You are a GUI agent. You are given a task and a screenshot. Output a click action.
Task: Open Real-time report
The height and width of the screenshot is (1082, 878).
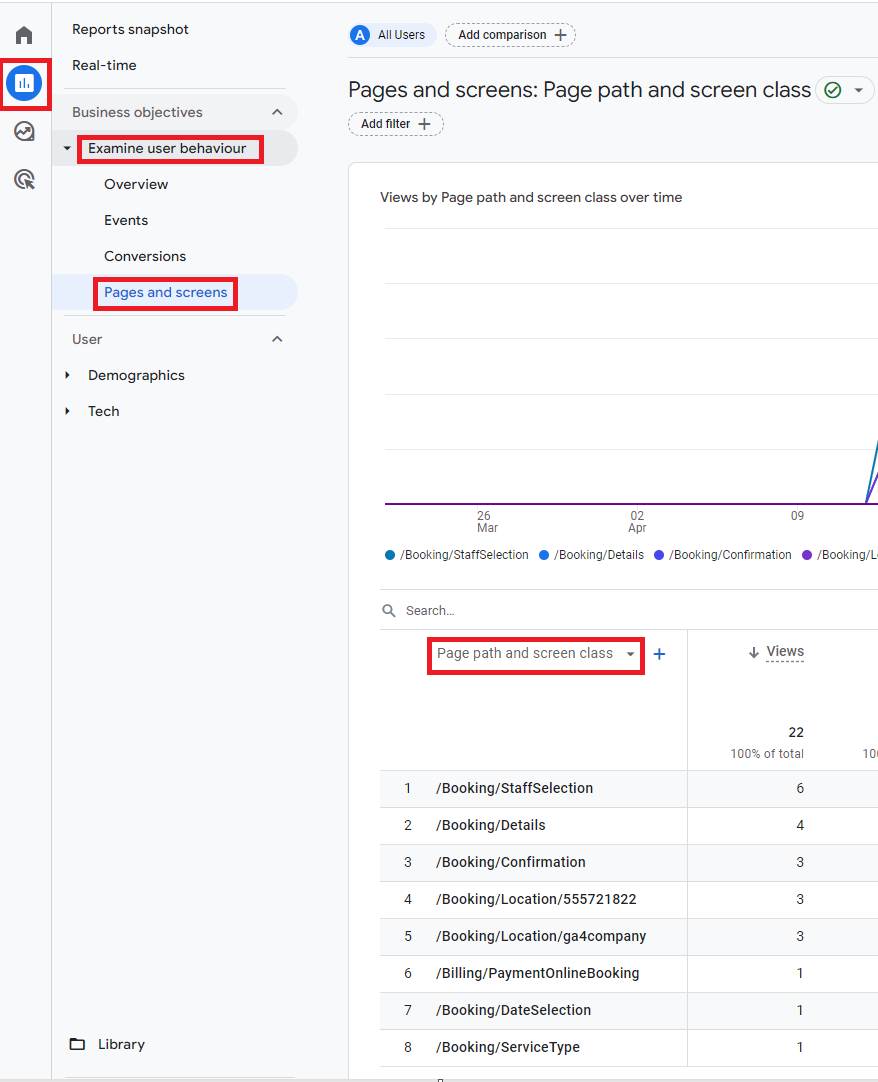pos(104,65)
